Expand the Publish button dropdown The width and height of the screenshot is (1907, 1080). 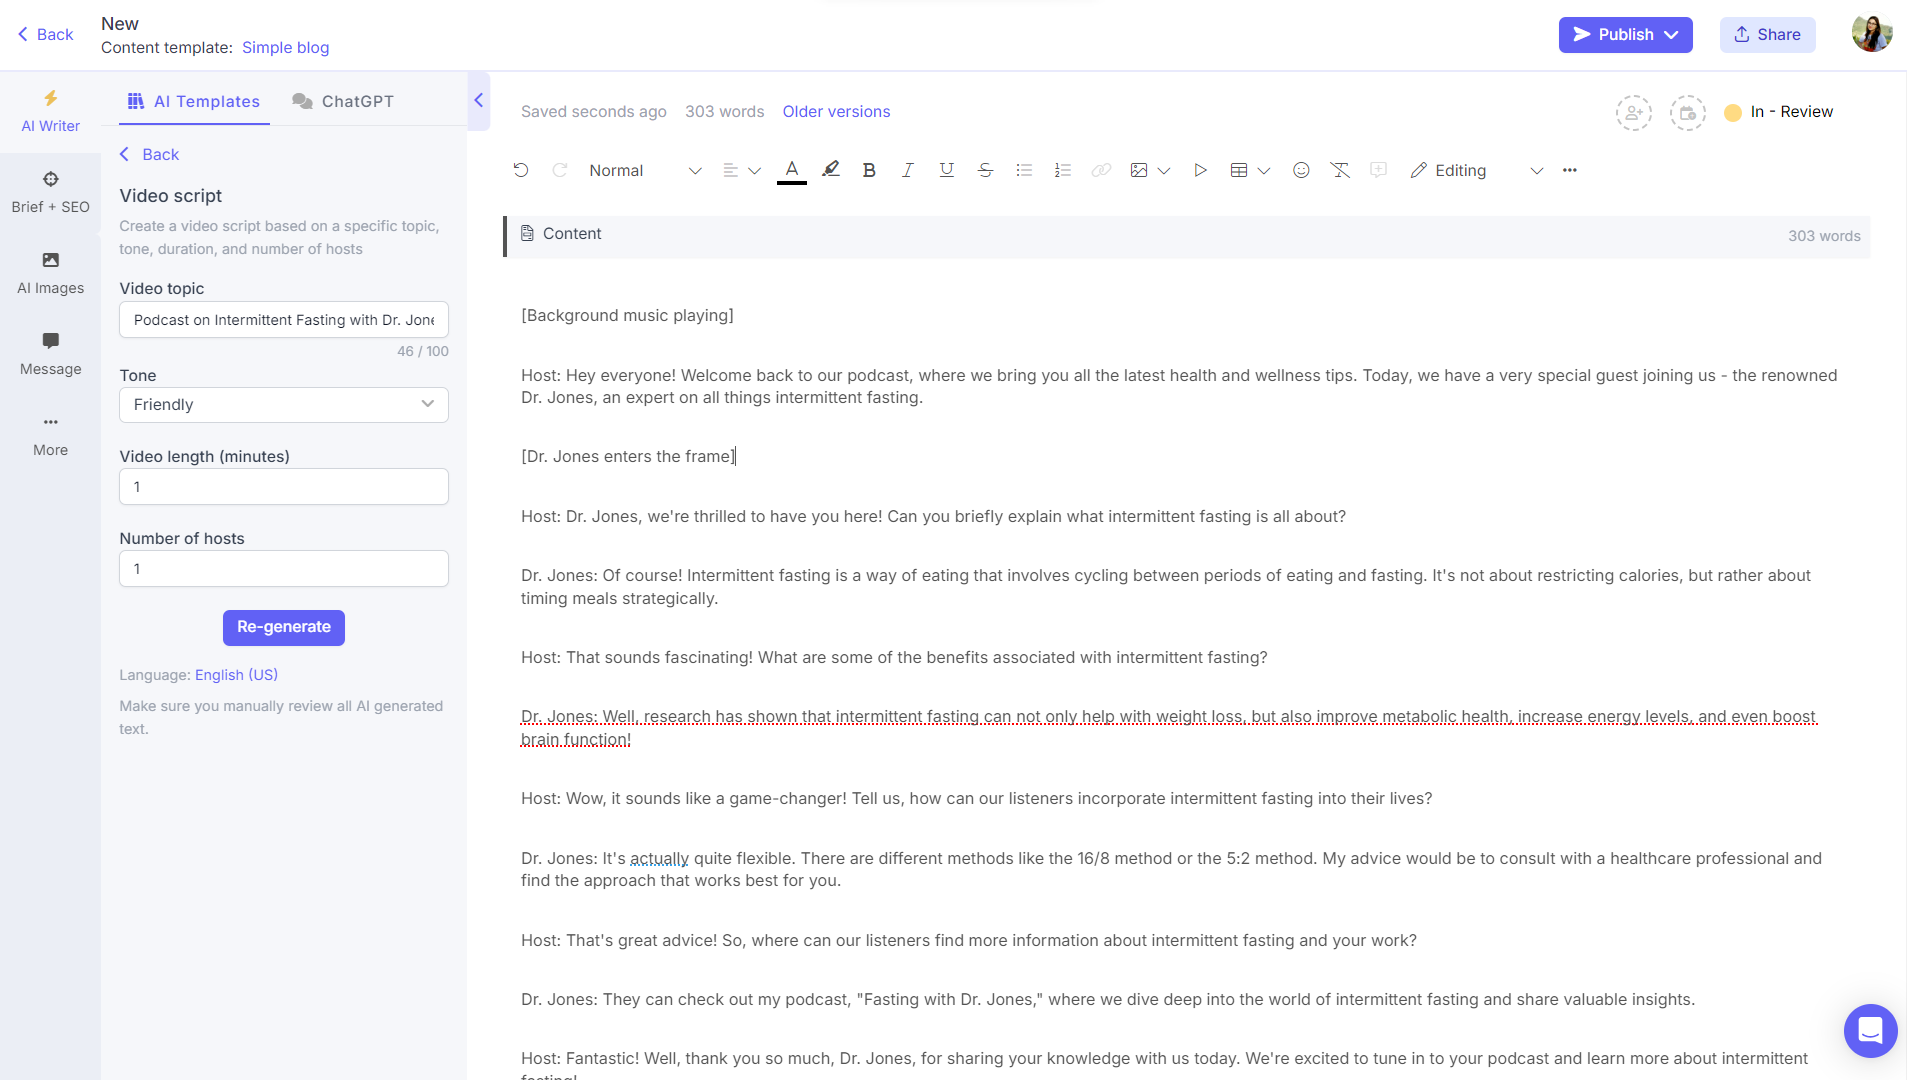(x=1672, y=35)
